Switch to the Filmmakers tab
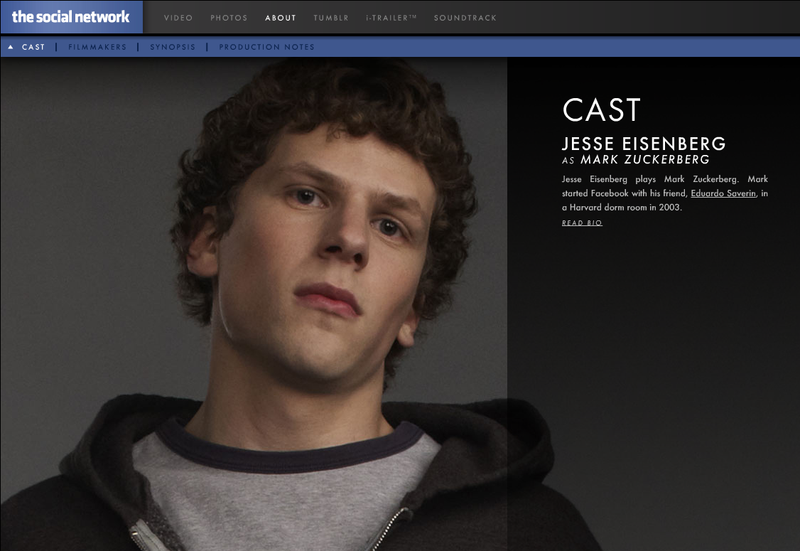800x551 pixels. (97, 47)
